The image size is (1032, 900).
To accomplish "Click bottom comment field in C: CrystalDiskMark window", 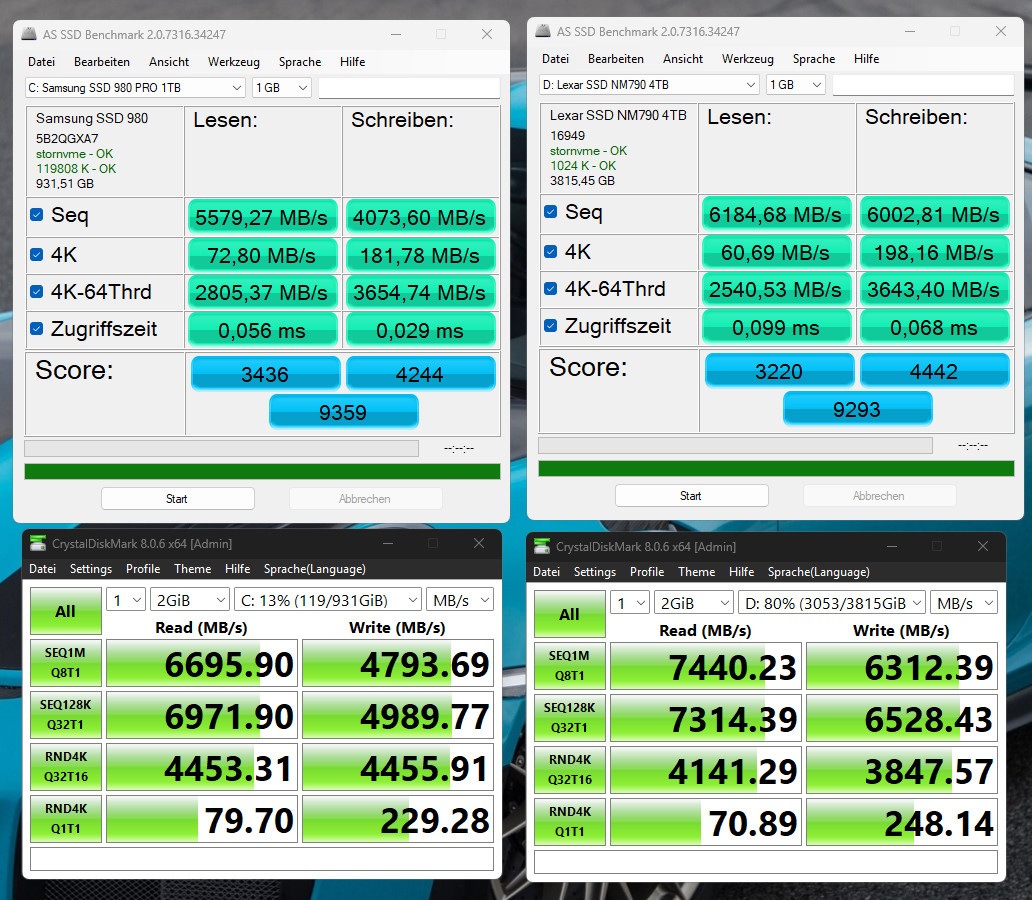I will (262, 859).
